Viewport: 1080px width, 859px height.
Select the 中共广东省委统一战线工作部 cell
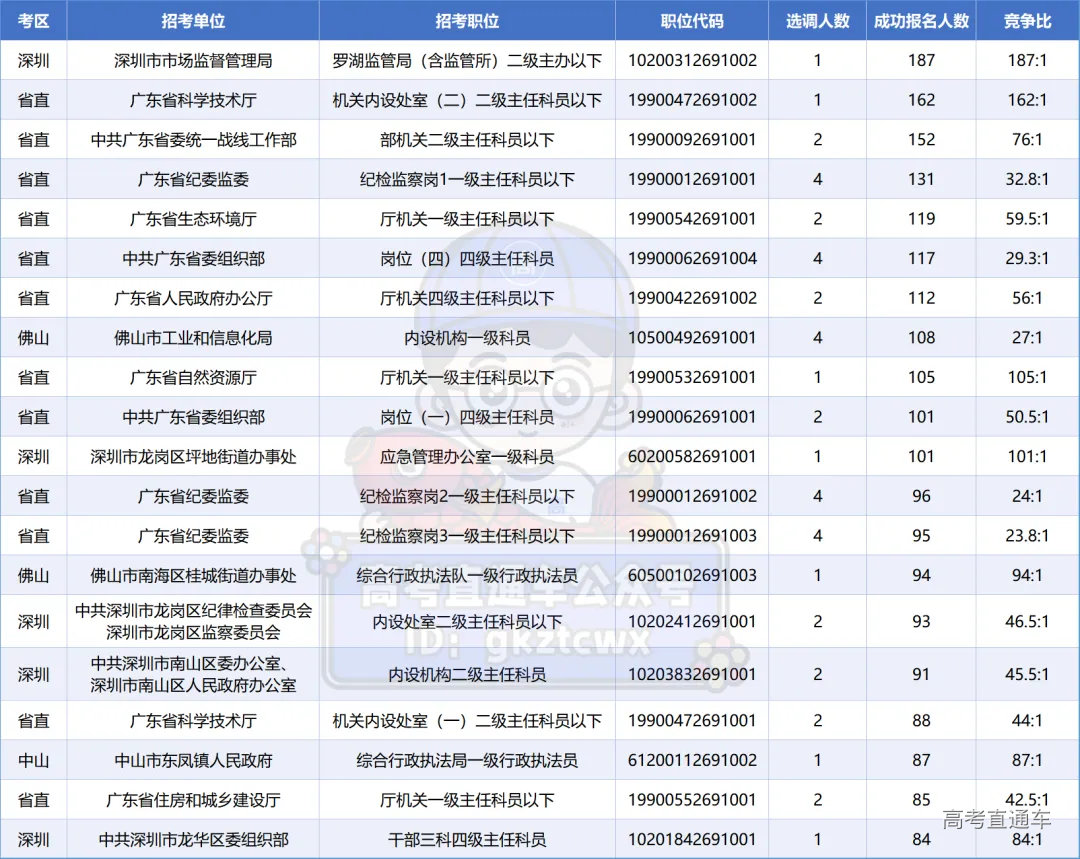click(193, 140)
